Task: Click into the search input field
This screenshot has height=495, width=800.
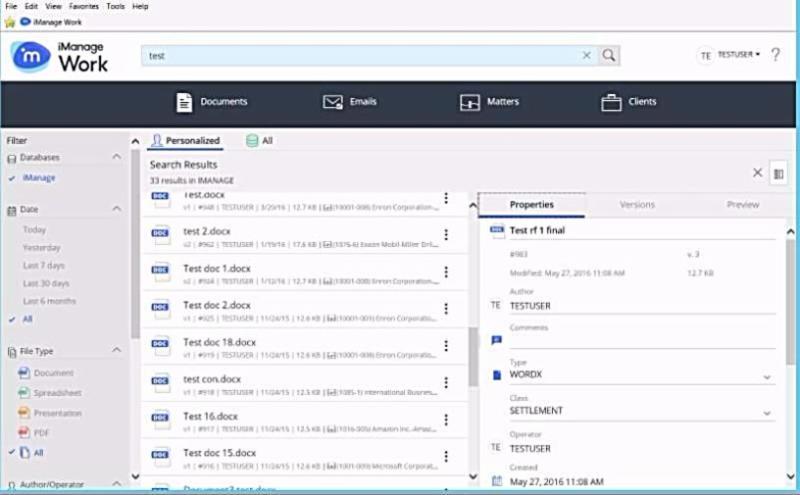Action: click(x=360, y=56)
